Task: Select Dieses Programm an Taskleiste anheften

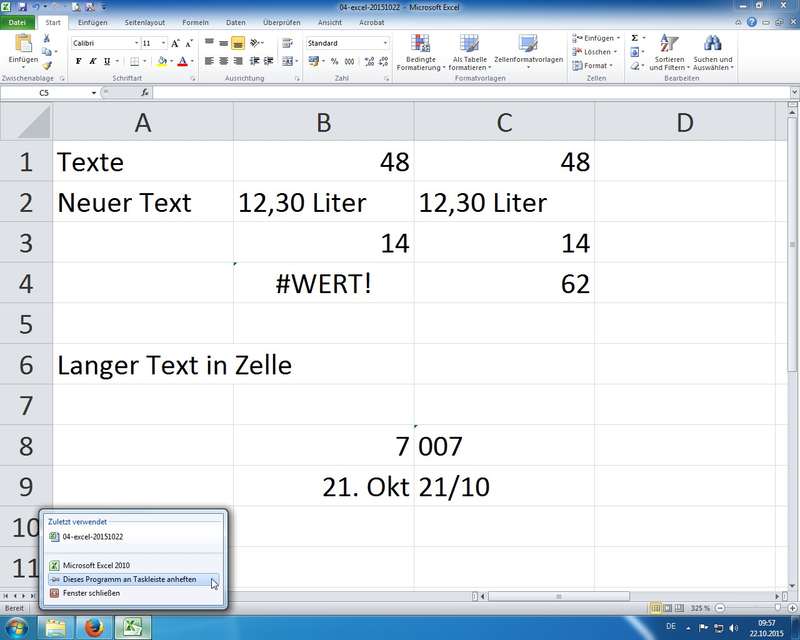Action: (134, 579)
